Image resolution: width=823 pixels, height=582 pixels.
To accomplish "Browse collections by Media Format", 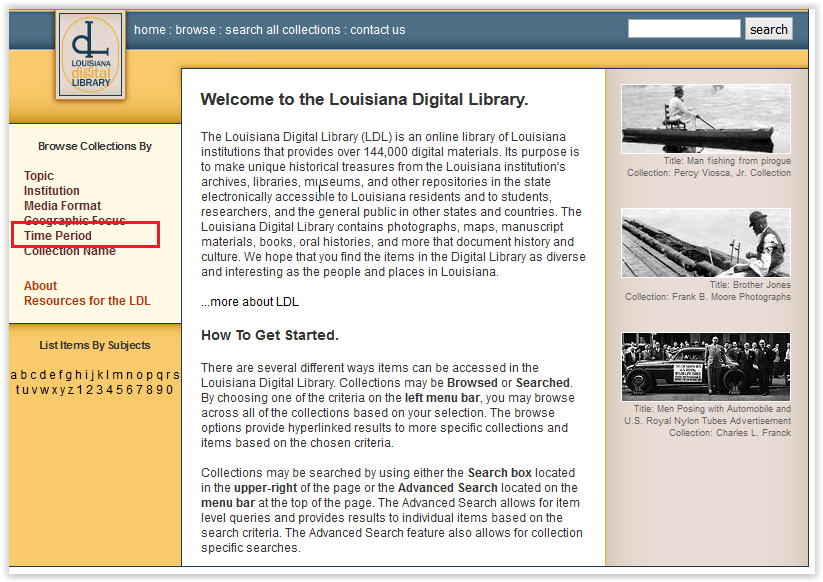I will point(62,206).
